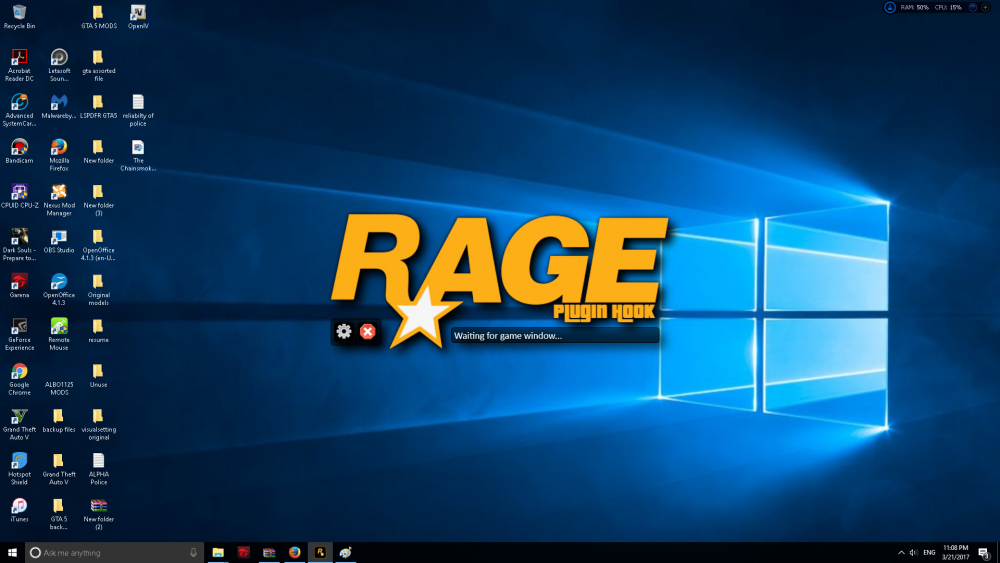
Task: Select the Malwarebytes desktop shortcut
Action: click(x=58, y=102)
